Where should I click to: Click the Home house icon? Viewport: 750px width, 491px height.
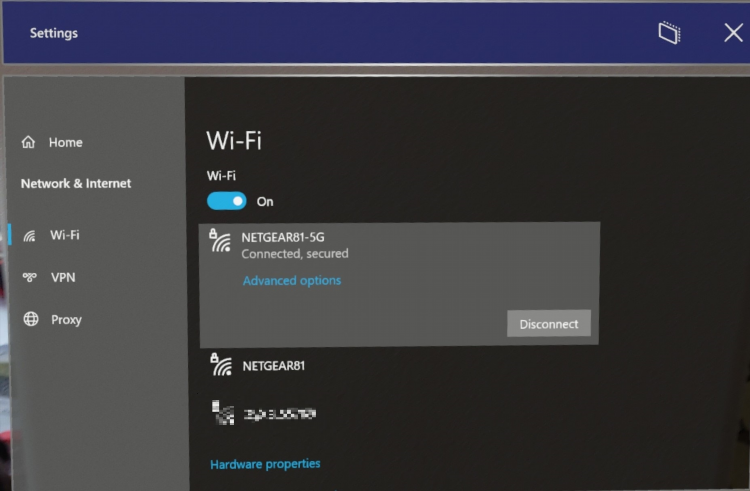coord(28,142)
